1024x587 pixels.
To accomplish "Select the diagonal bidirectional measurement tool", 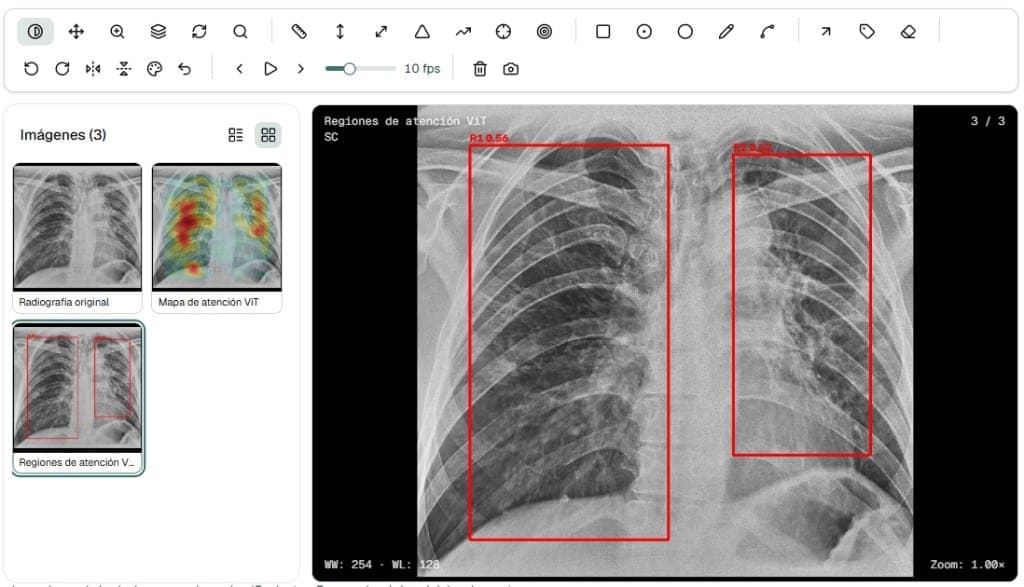I will pos(381,31).
